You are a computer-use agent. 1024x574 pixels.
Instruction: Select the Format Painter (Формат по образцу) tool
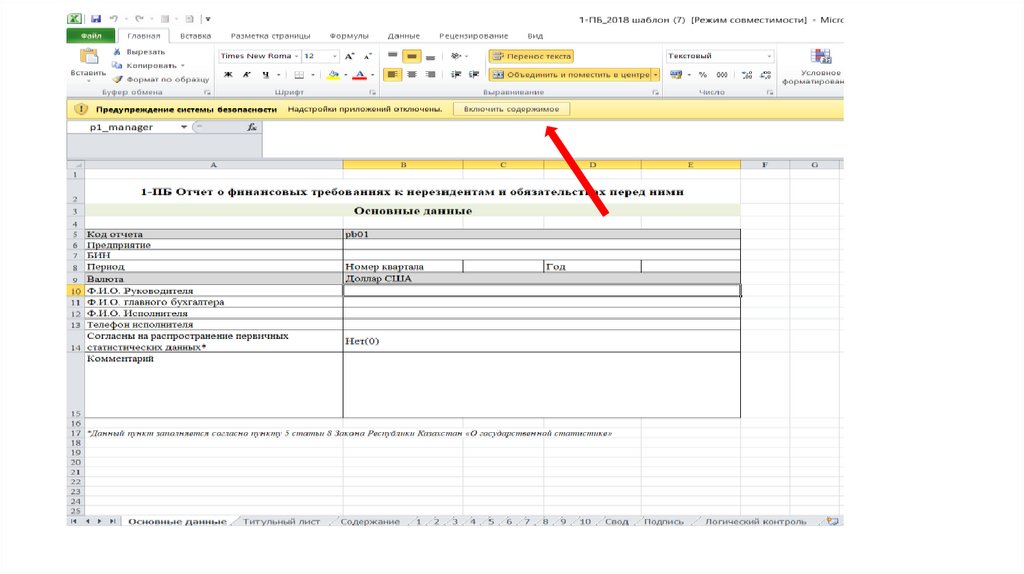(x=118, y=79)
